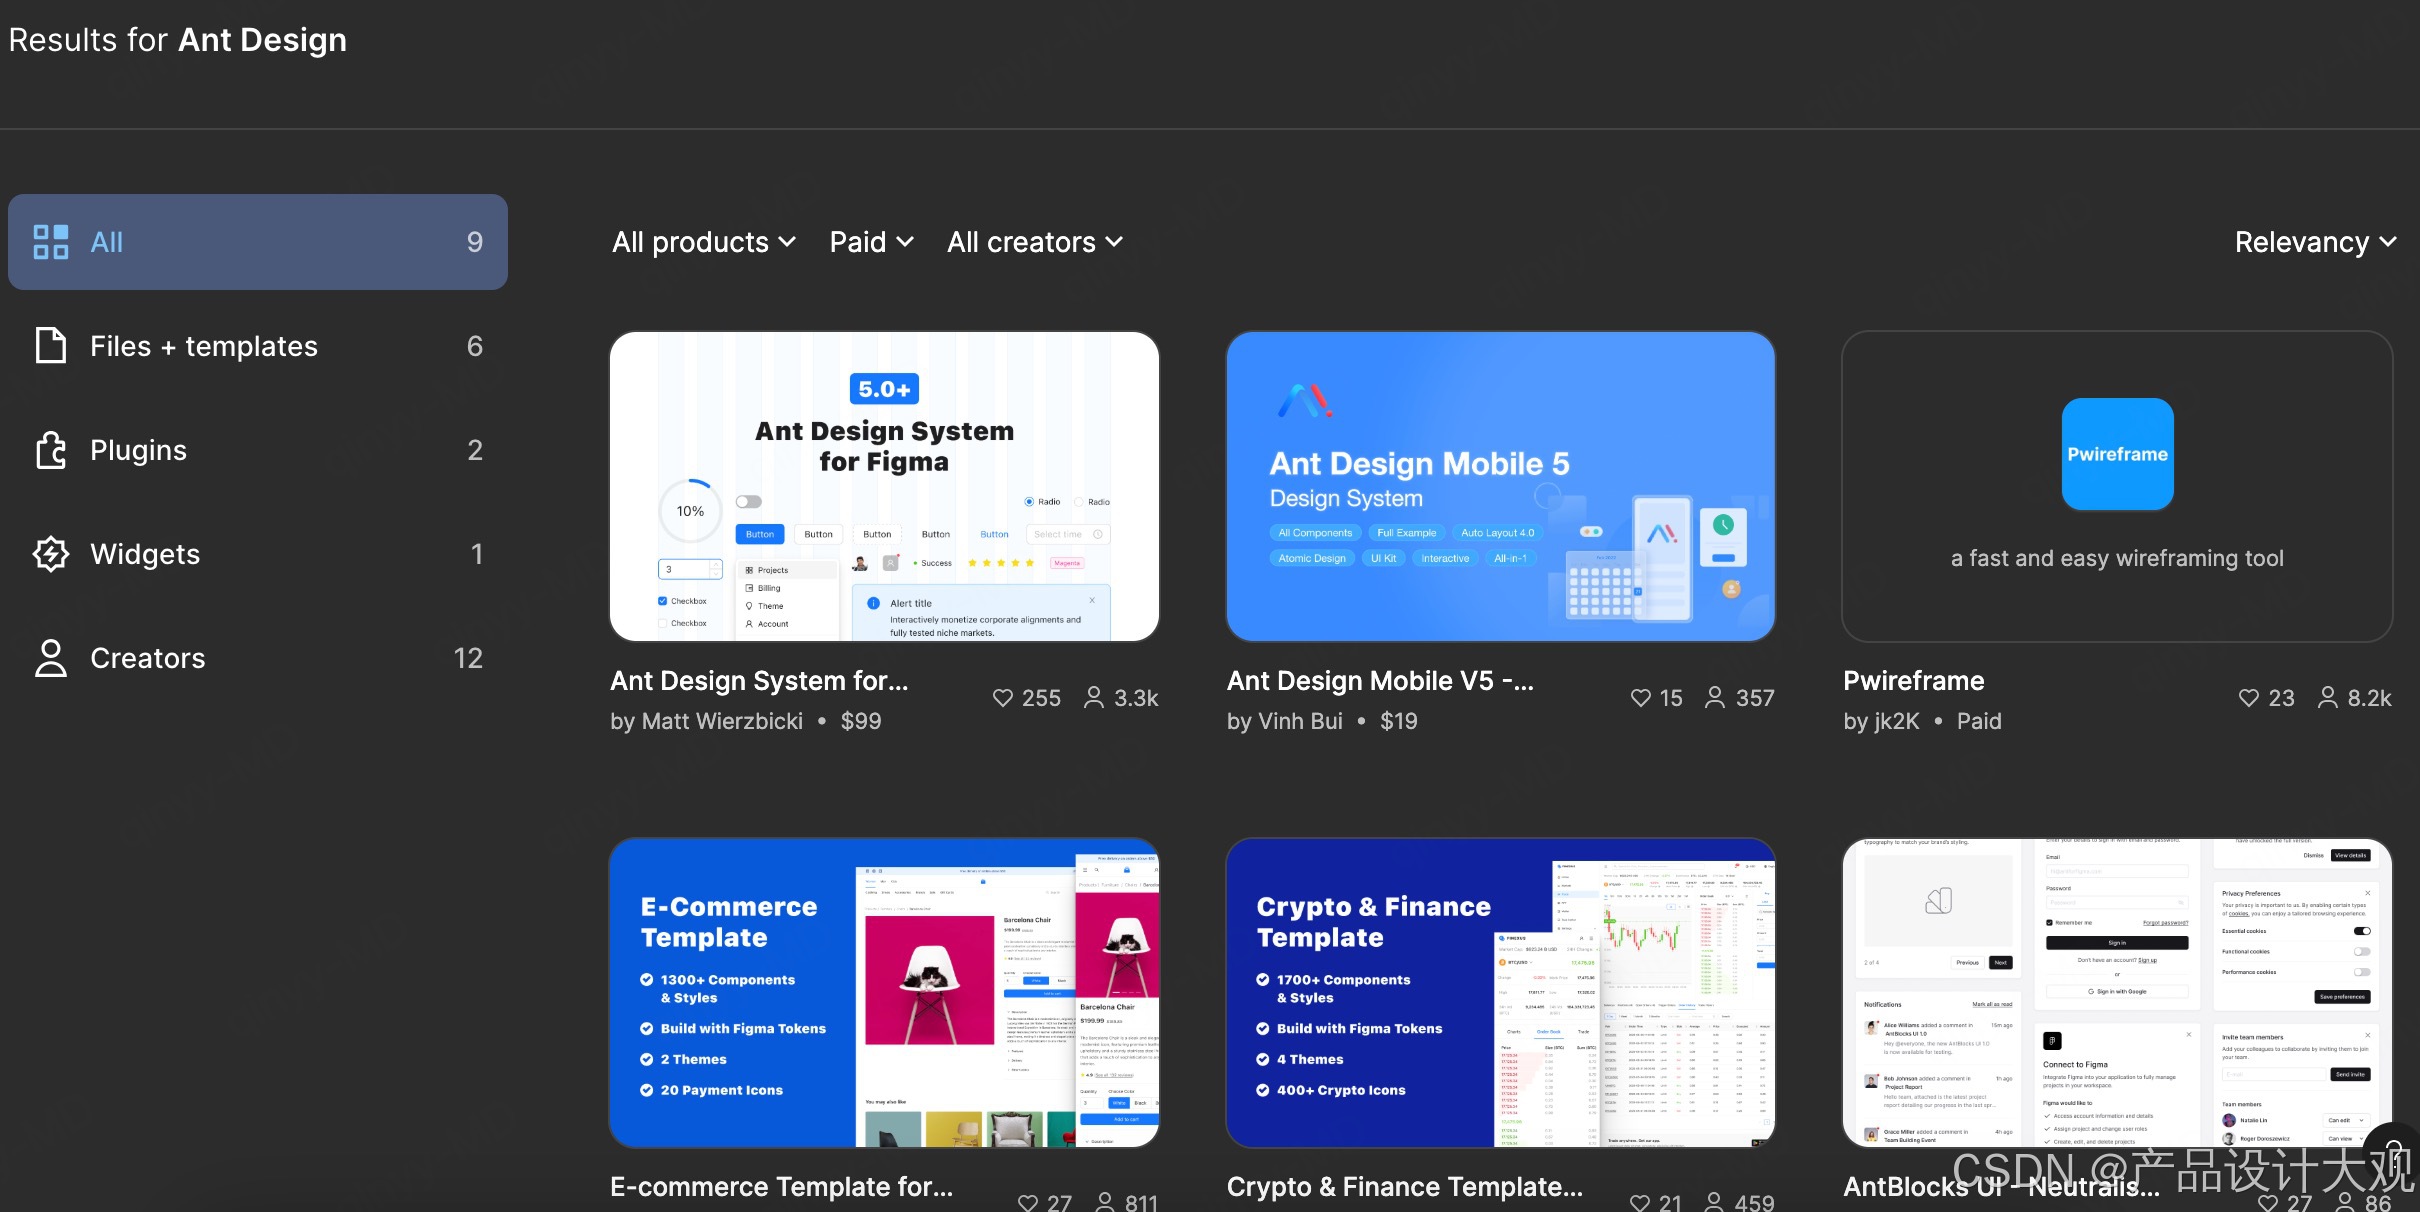Open Ant Design Mobile 5 thumbnail
Image resolution: width=2420 pixels, height=1212 pixels.
pyautogui.click(x=1500, y=487)
